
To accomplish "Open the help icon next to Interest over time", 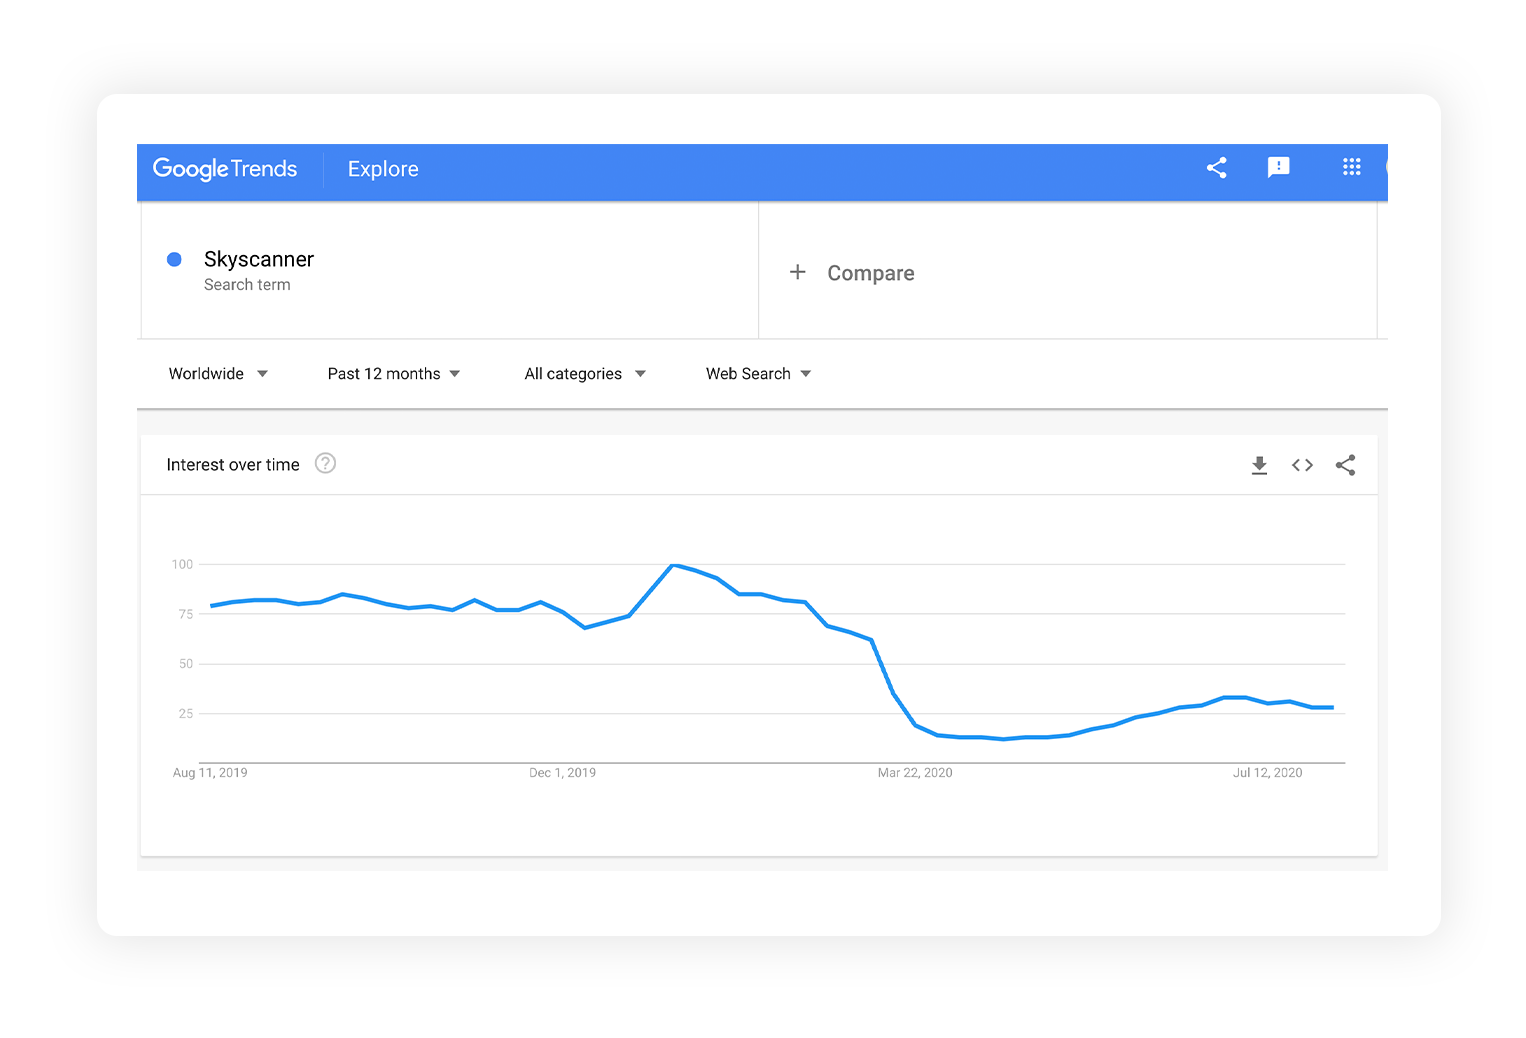I will tap(325, 463).
